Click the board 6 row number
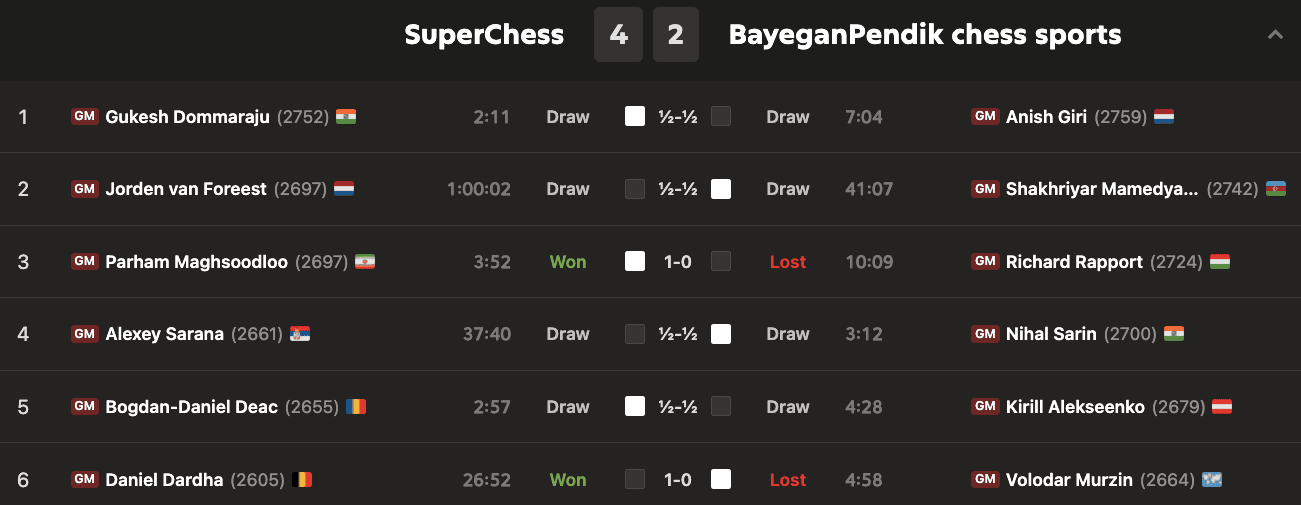The width and height of the screenshot is (1301, 505). tap(23, 480)
